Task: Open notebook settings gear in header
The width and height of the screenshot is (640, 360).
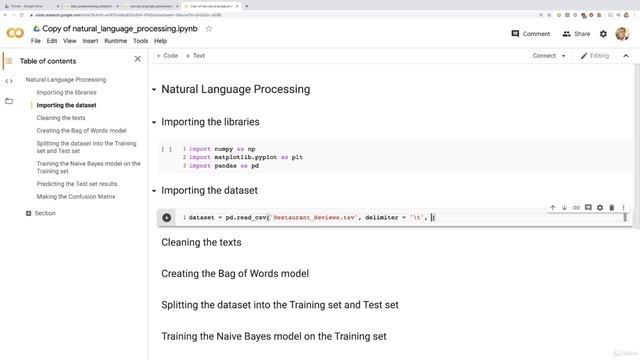Action: pos(603,34)
